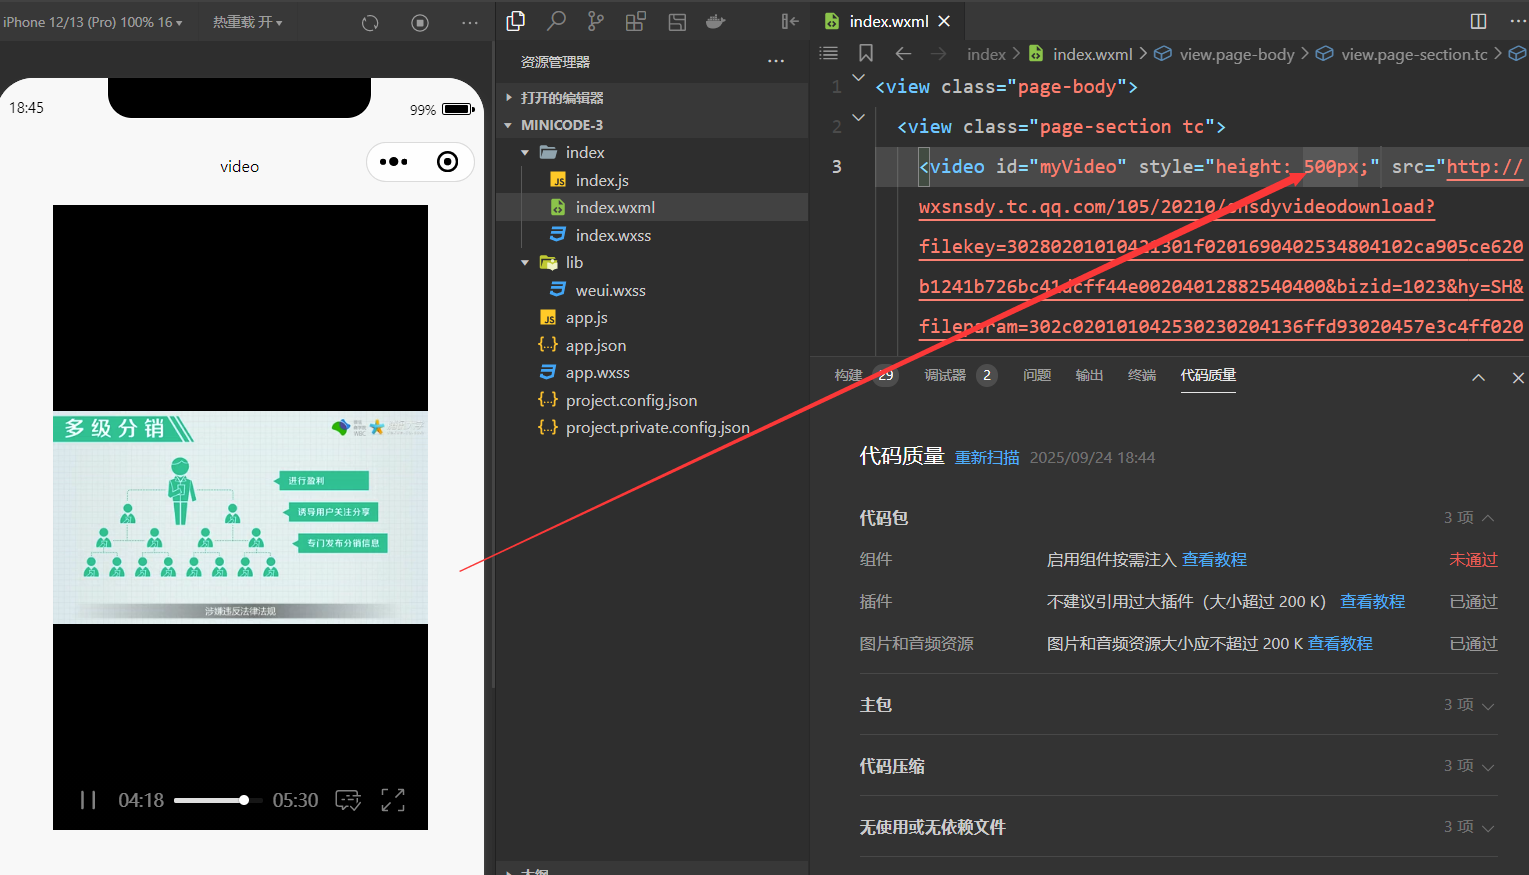Open the extensions view icon
This screenshot has height=875, width=1529.
coord(635,21)
